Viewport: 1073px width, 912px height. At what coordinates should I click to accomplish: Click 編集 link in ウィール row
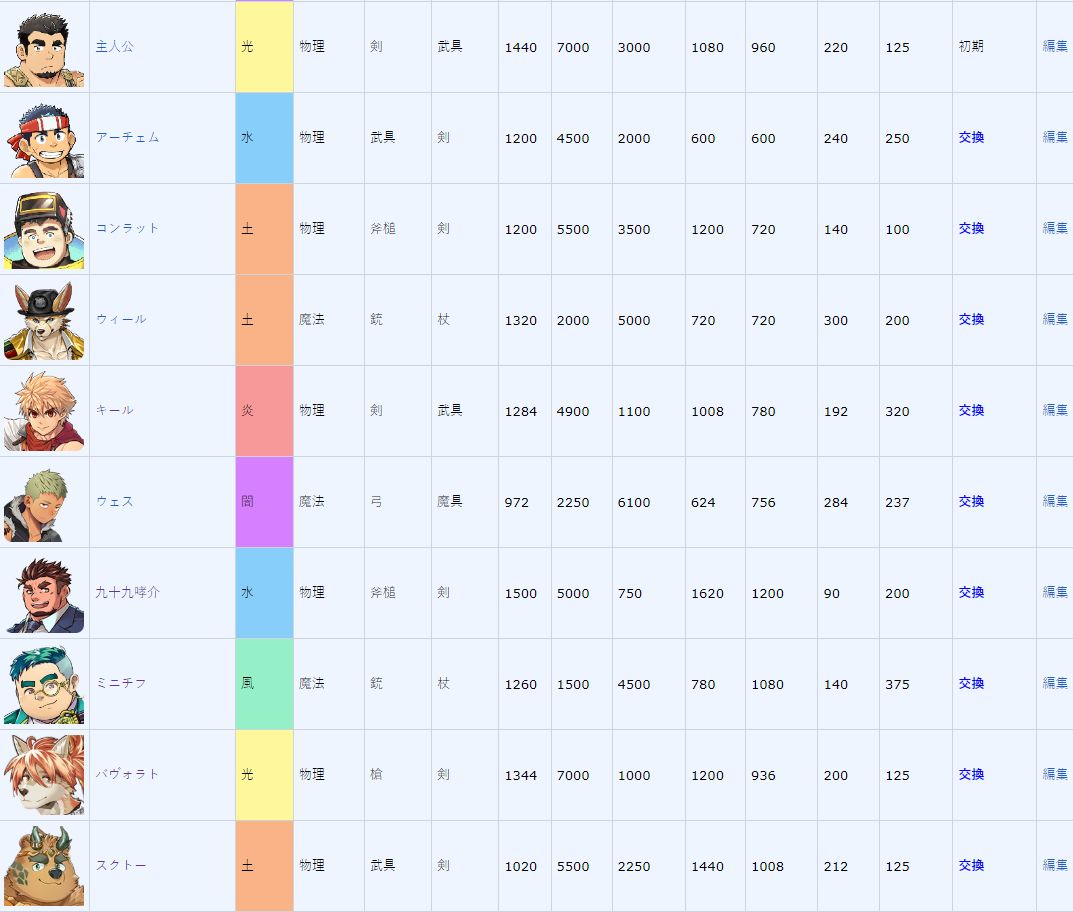(1055, 320)
